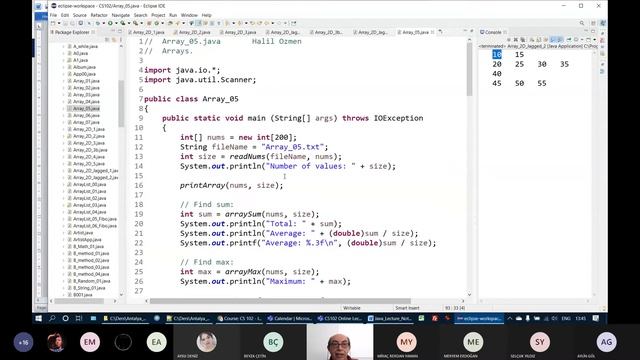Maximize the Console view
Viewport: 640px width, 360px height.
point(593,31)
